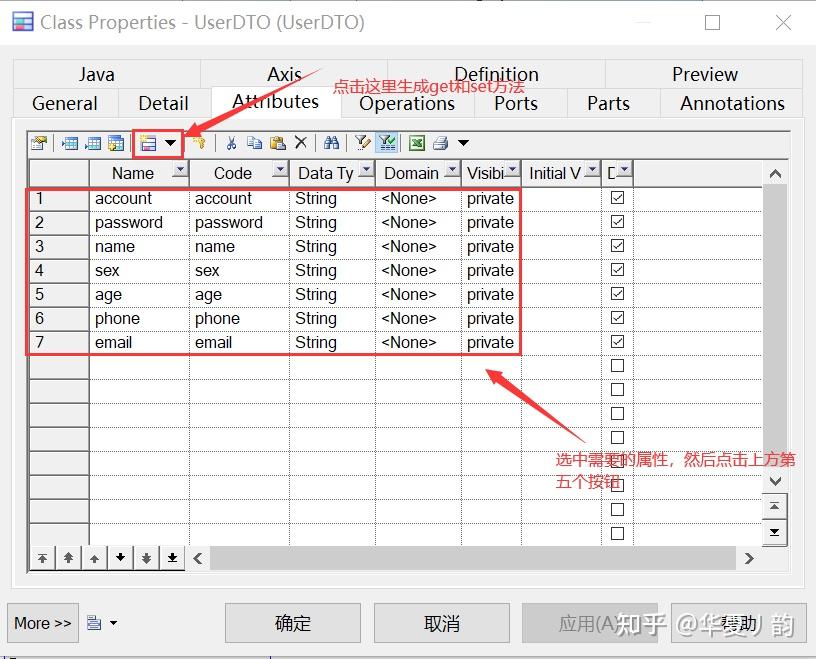Export attributes via the Excel icon
Image resolution: width=816 pixels, height=659 pixels.
[415, 142]
